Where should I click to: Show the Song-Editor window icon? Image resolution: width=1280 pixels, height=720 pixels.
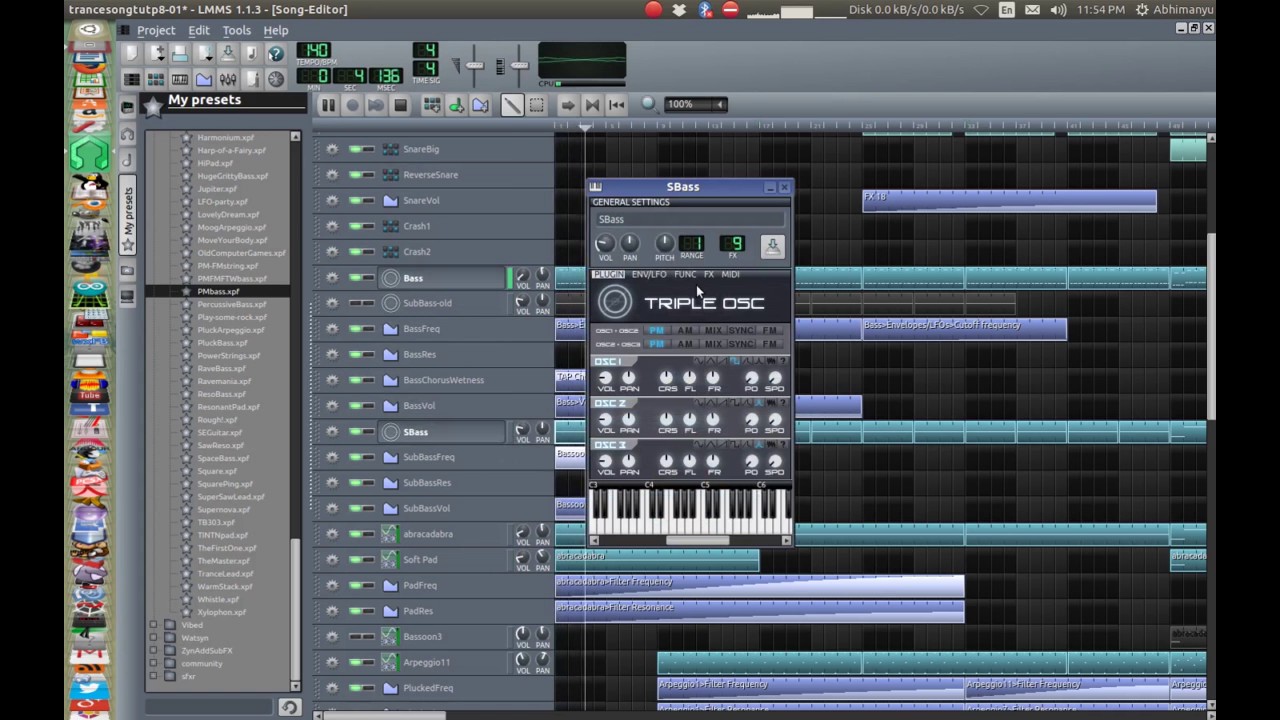131,79
